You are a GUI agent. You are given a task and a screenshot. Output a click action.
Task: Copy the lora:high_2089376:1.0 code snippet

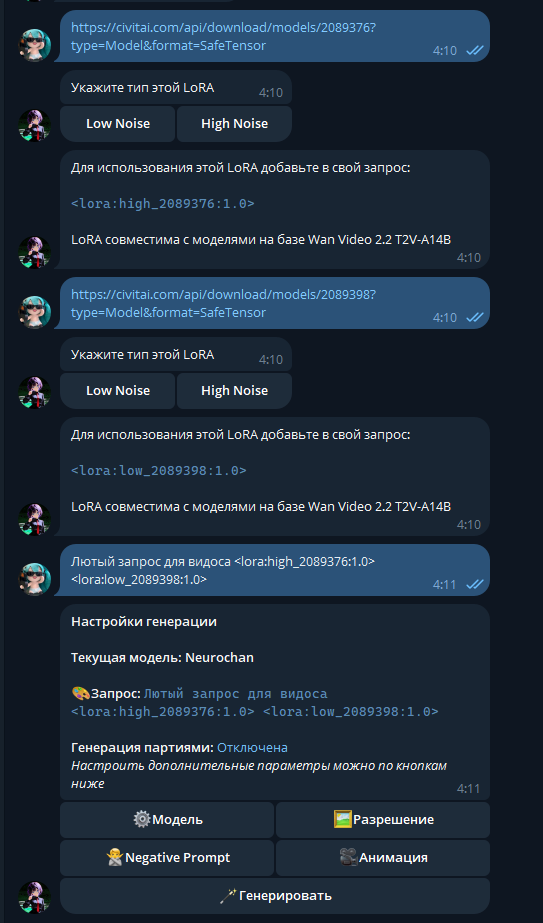click(x=163, y=204)
